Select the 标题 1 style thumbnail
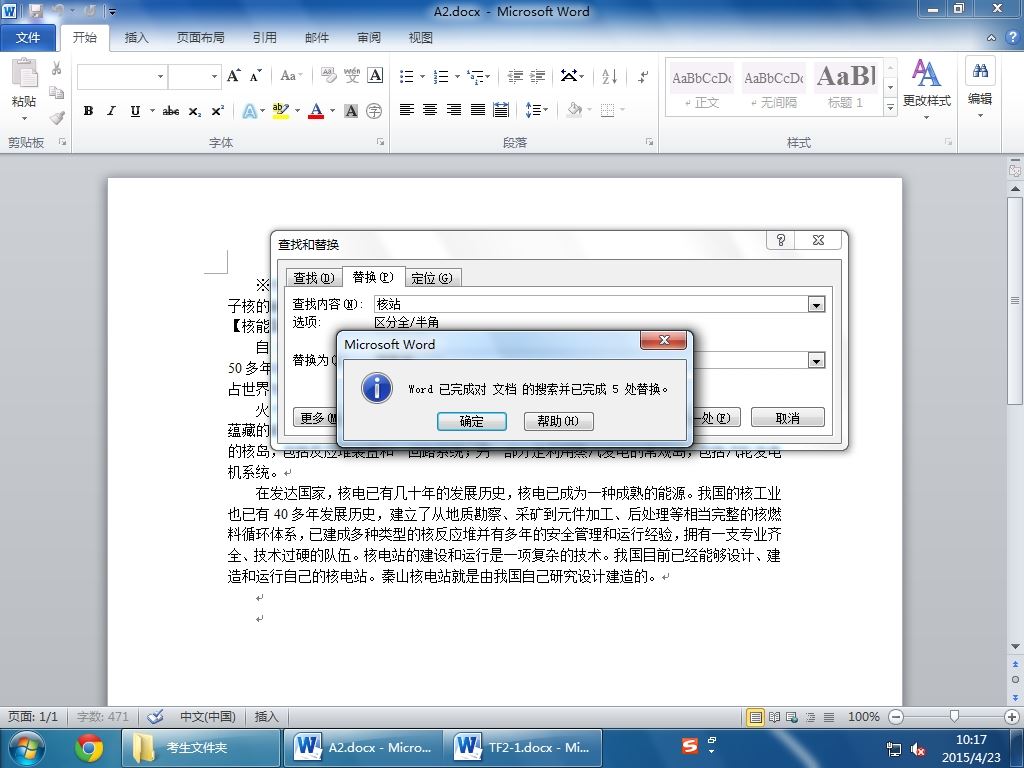1024x768 pixels. [845, 88]
